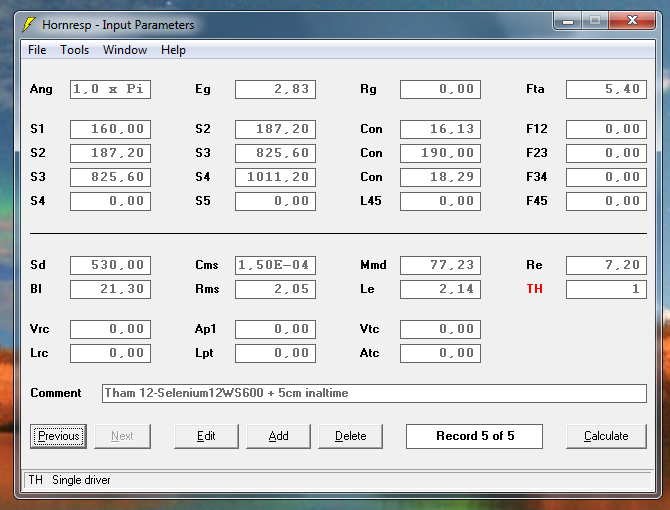Select the Rms field with 2,05

[x=275, y=289]
